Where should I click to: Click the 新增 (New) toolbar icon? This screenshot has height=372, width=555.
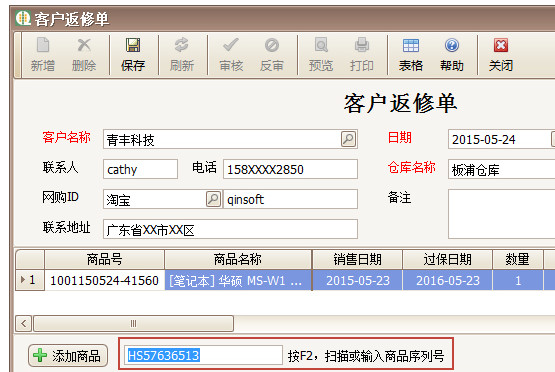[43, 45]
